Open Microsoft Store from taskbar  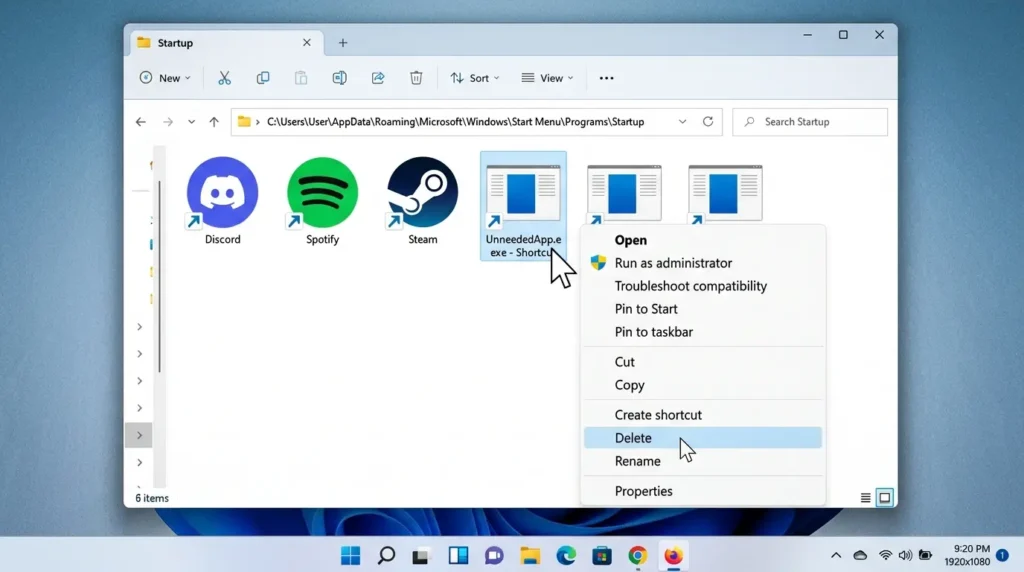point(601,556)
